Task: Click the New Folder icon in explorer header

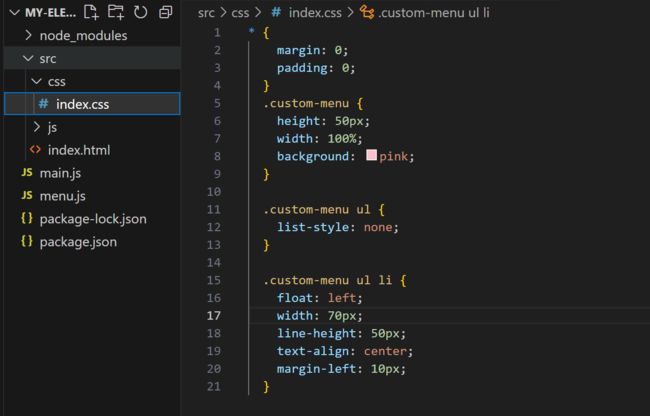Action: coord(116,12)
